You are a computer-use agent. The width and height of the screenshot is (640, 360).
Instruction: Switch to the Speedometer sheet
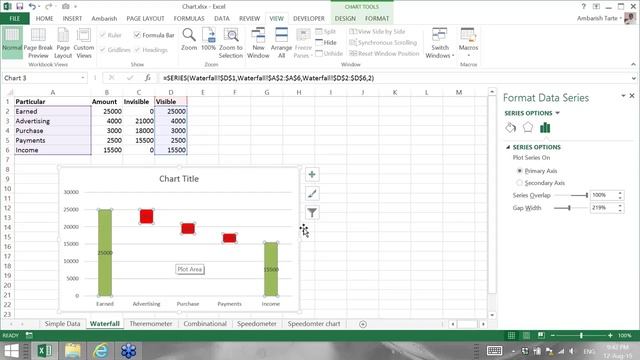point(257,324)
